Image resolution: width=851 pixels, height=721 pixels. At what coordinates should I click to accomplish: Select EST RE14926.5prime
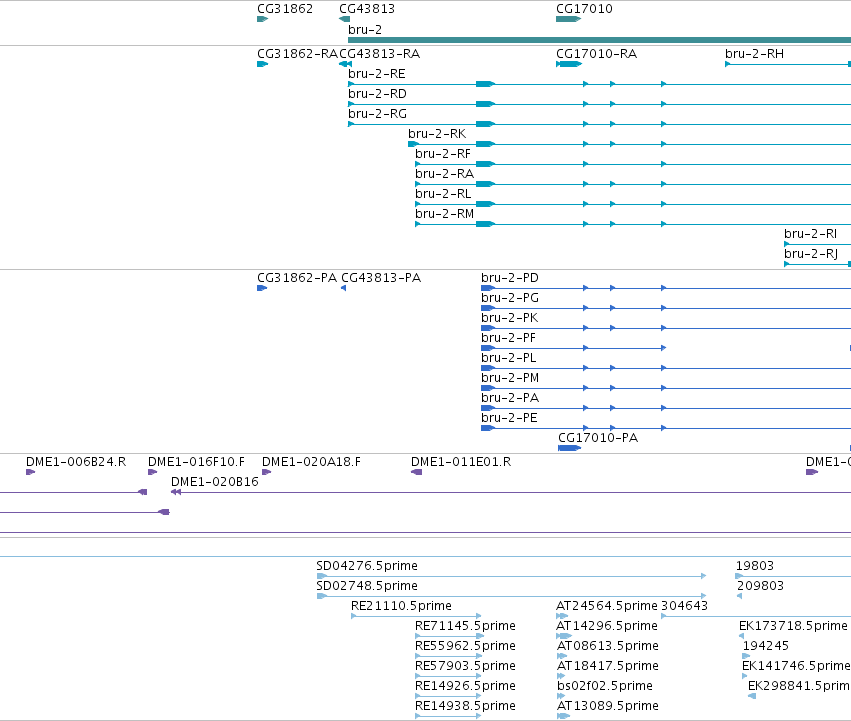[x=448, y=696]
